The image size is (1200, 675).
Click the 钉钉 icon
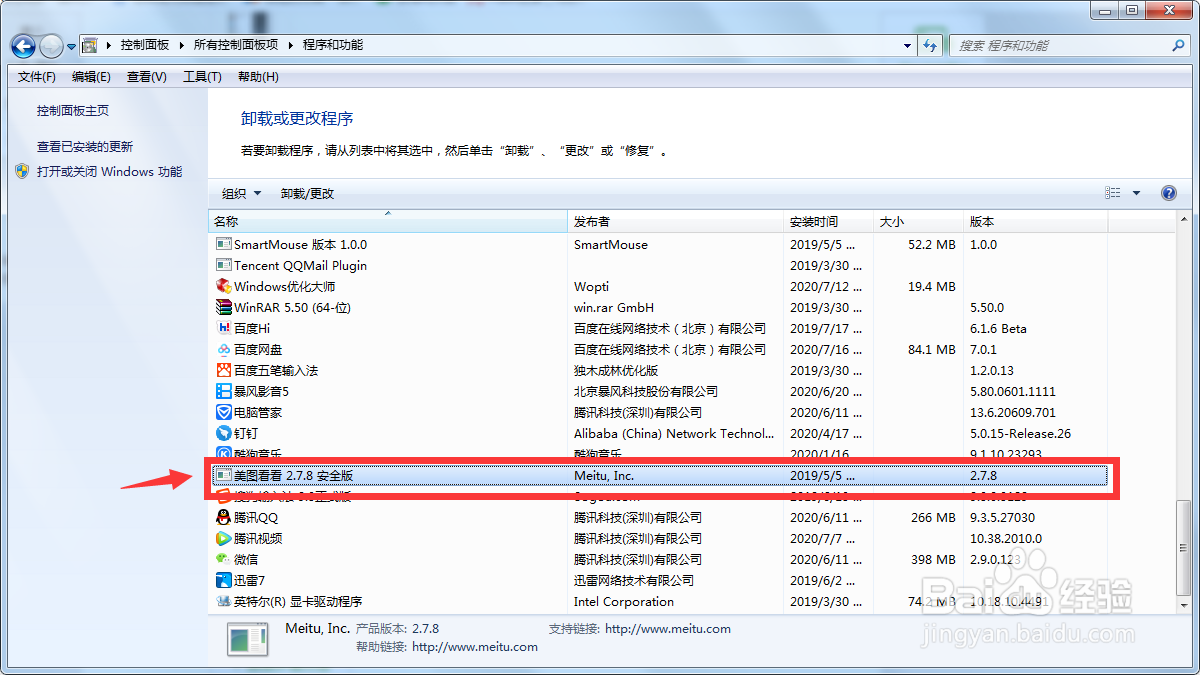pyautogui.click(x=224, y=433)
